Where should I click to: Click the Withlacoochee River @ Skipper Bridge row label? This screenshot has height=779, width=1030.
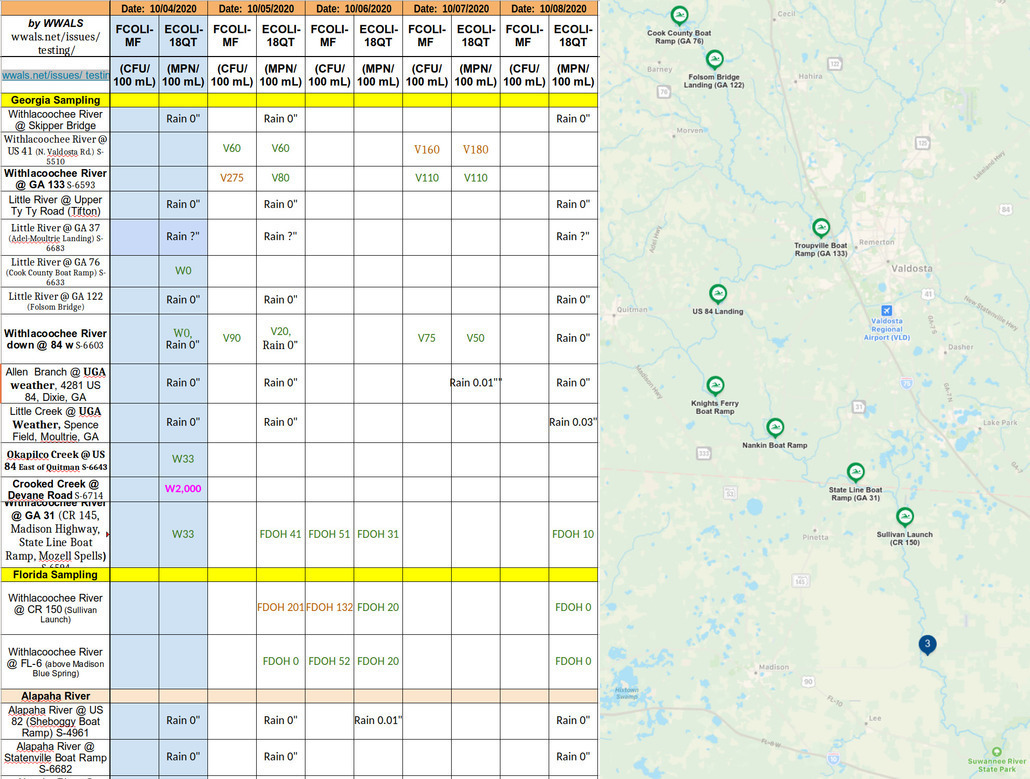[x=55, y=120]
